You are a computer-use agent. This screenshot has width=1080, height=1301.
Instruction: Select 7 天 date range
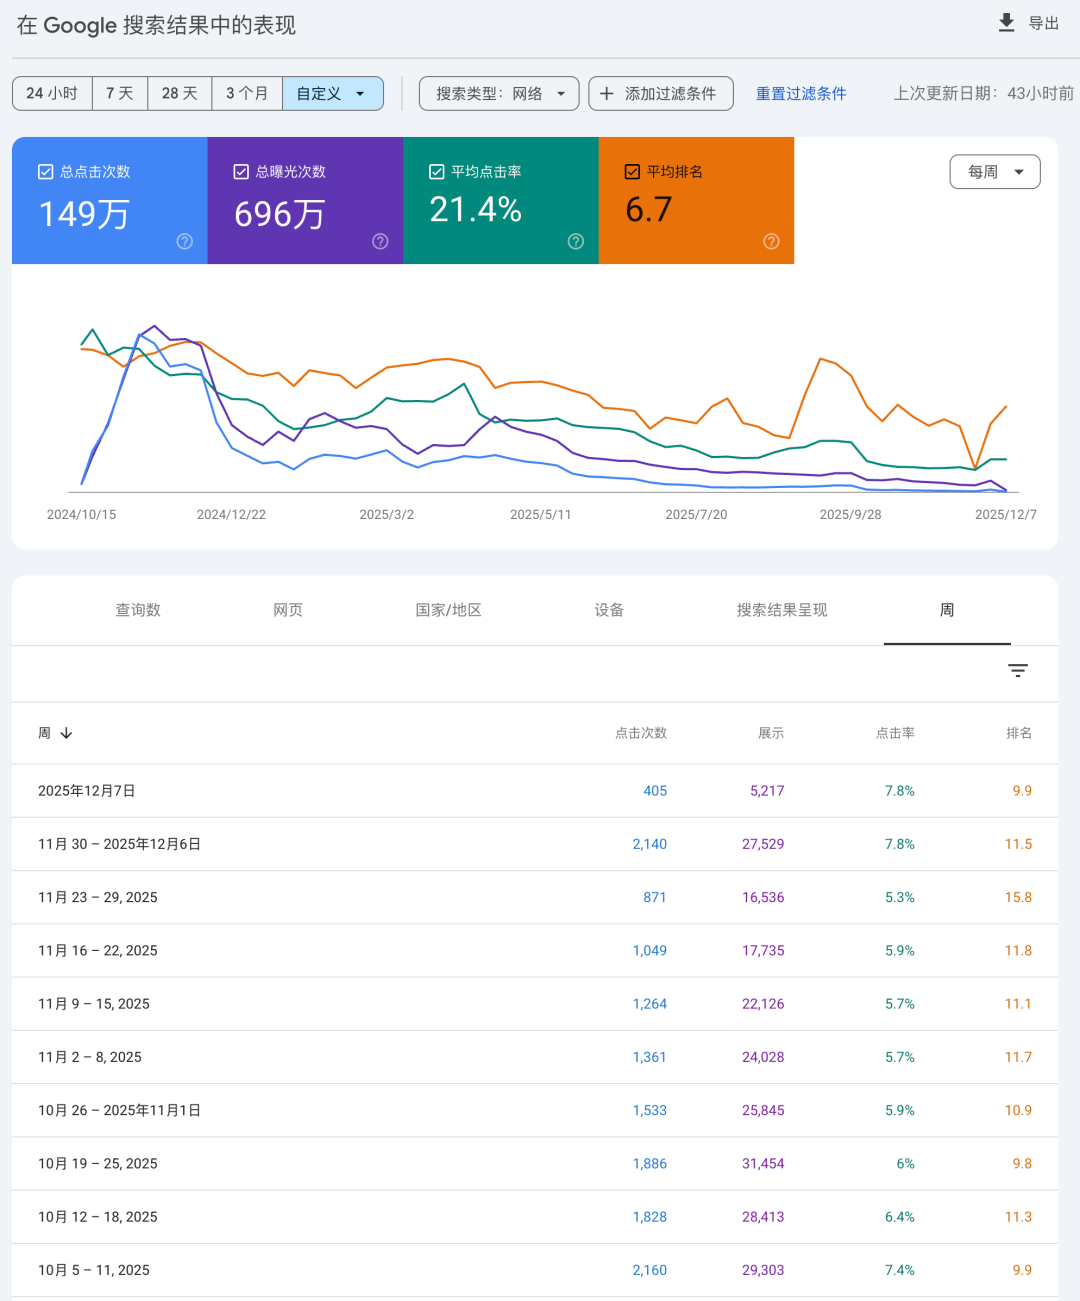coord(120,93)
